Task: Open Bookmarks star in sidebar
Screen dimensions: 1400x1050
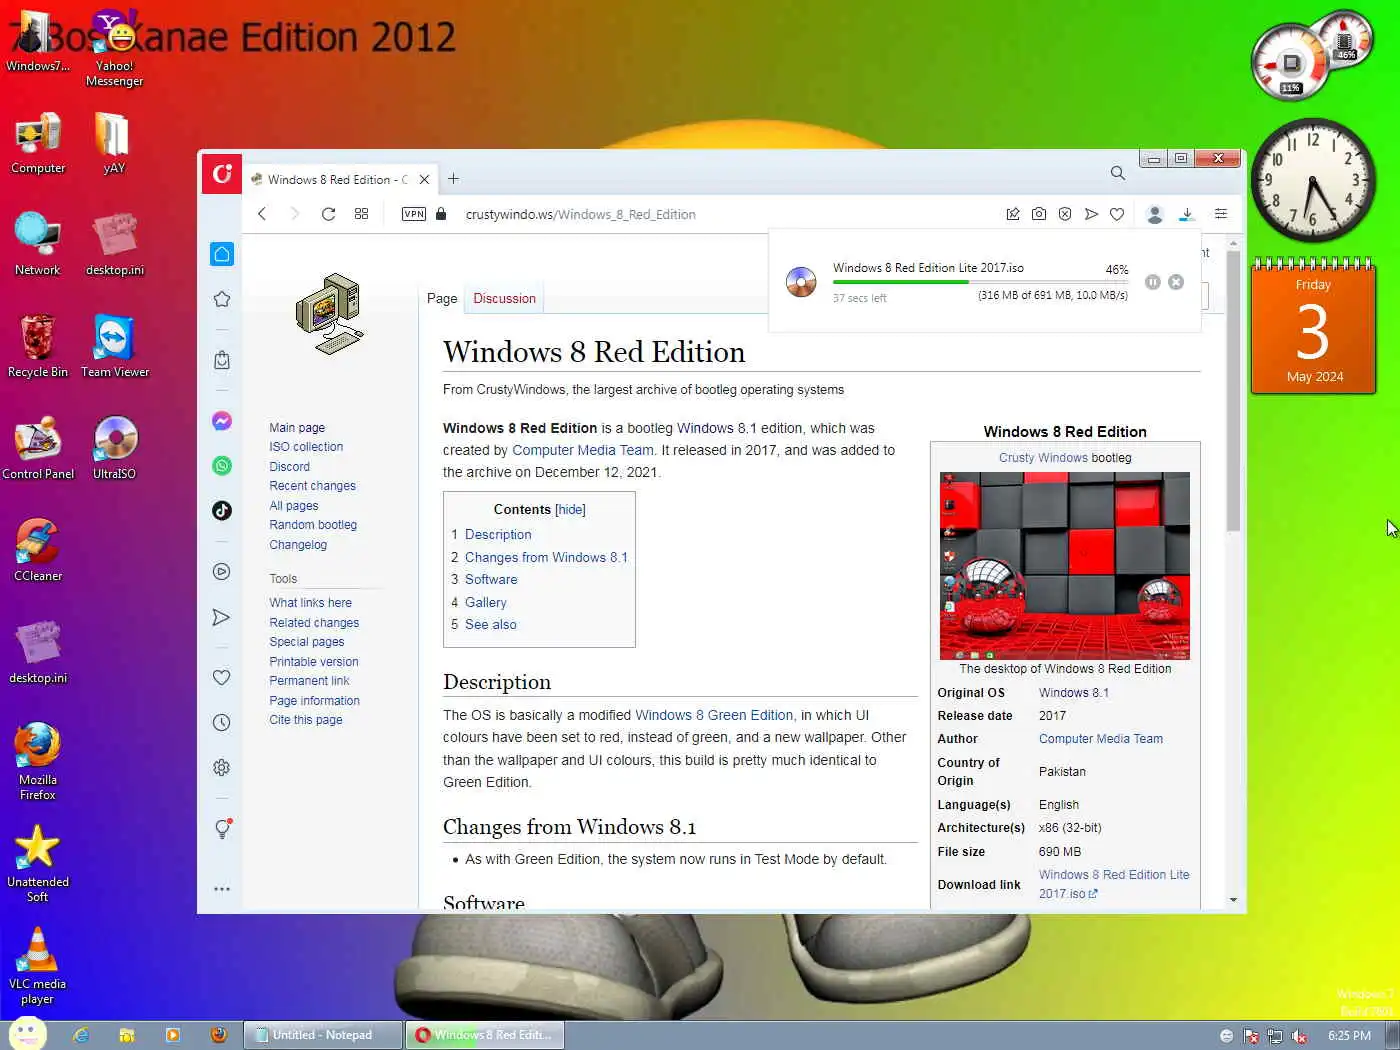Action: 222,299
